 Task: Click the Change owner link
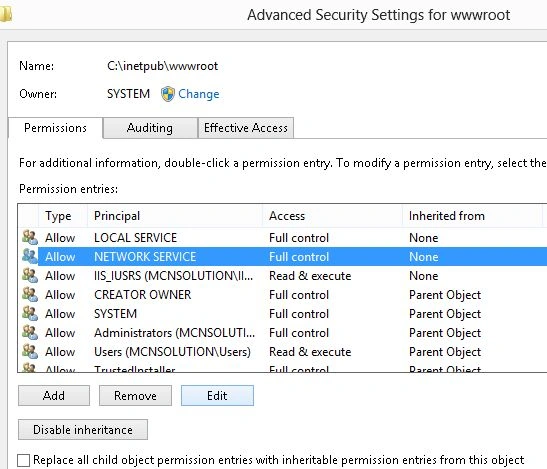point(198,94)
